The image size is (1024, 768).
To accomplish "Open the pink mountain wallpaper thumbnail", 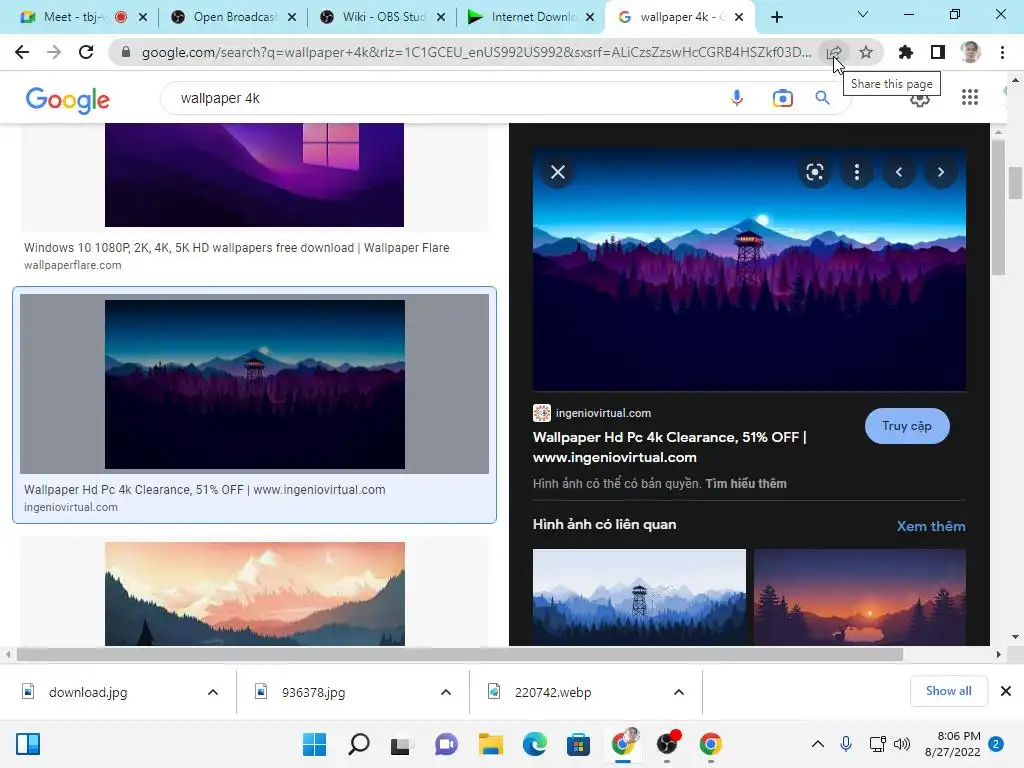I will coord(255,594).
